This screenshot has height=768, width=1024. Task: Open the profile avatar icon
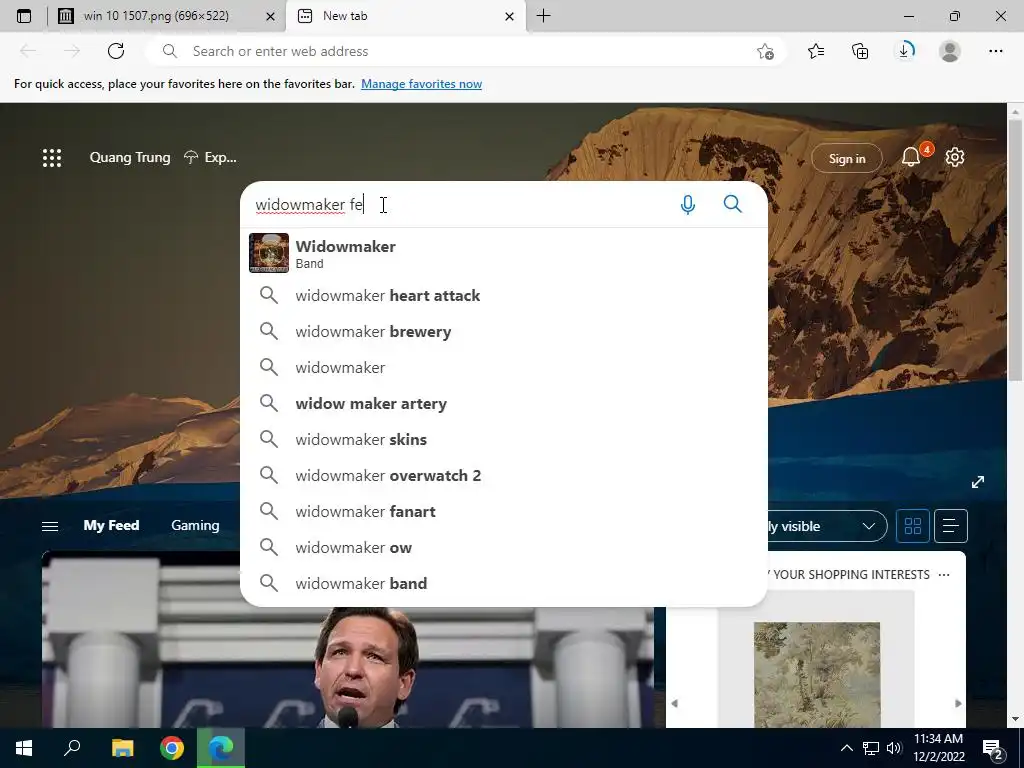[x=950, y=51]
